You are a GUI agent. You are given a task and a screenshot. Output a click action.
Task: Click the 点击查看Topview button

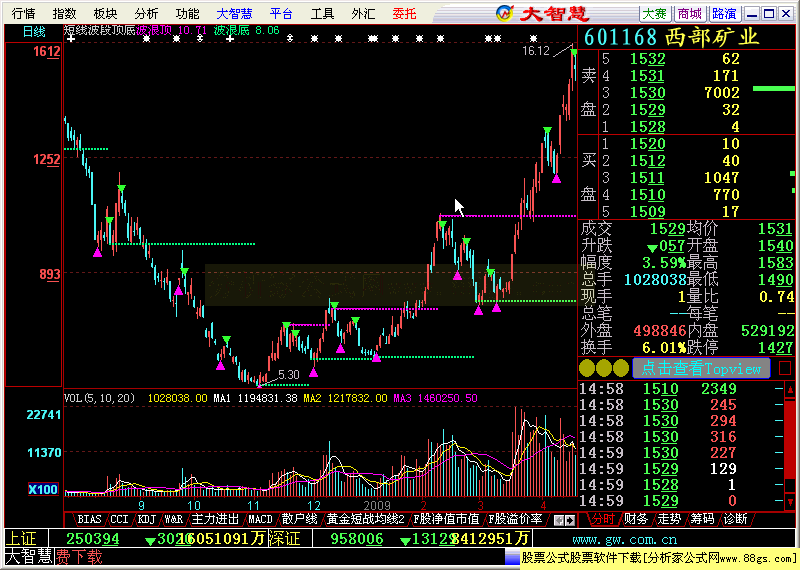click(701, 368)
